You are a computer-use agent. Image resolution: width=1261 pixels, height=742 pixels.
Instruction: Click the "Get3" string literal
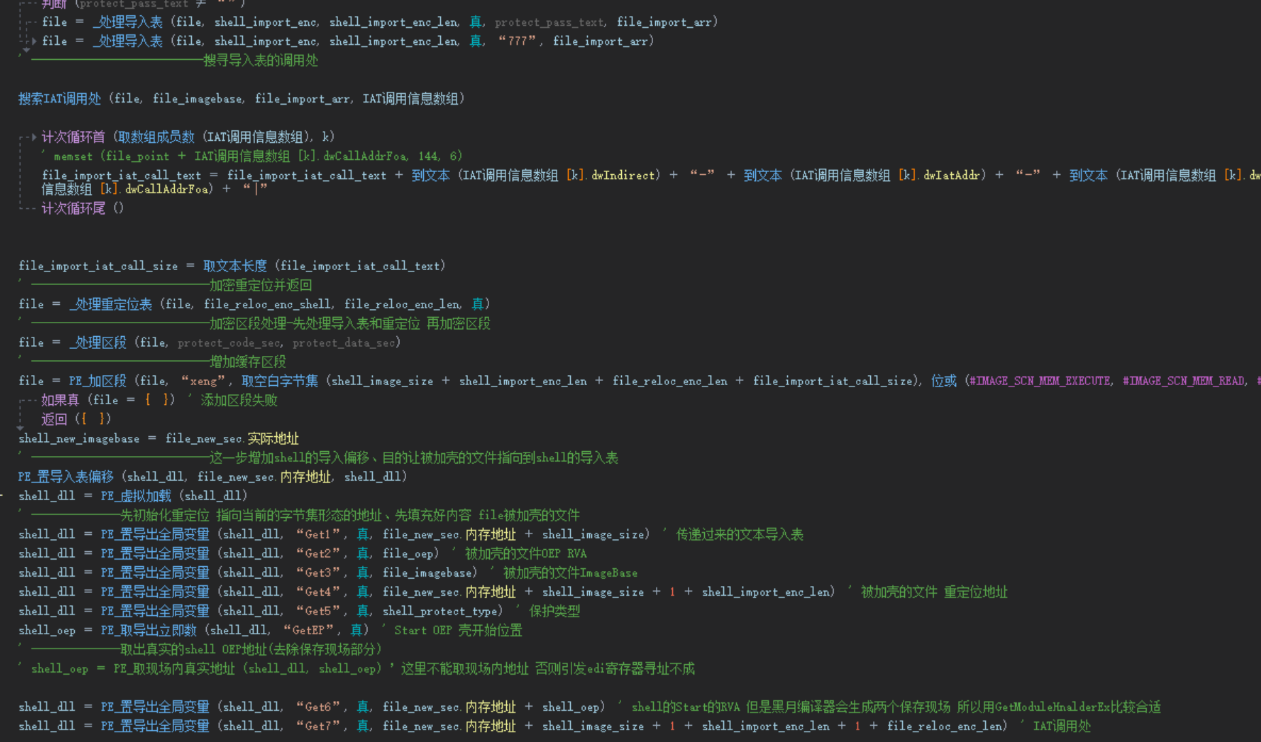point(318,573)
